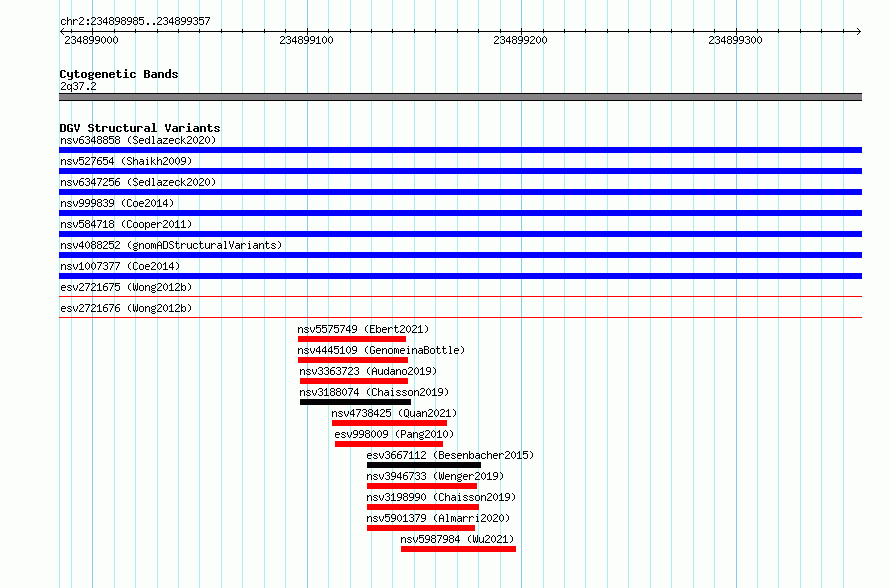890x588 pixels.
Task: Open the nsv3946733 (Wenger2019) label
Action: pyautogui.click(x=435, y=476)
